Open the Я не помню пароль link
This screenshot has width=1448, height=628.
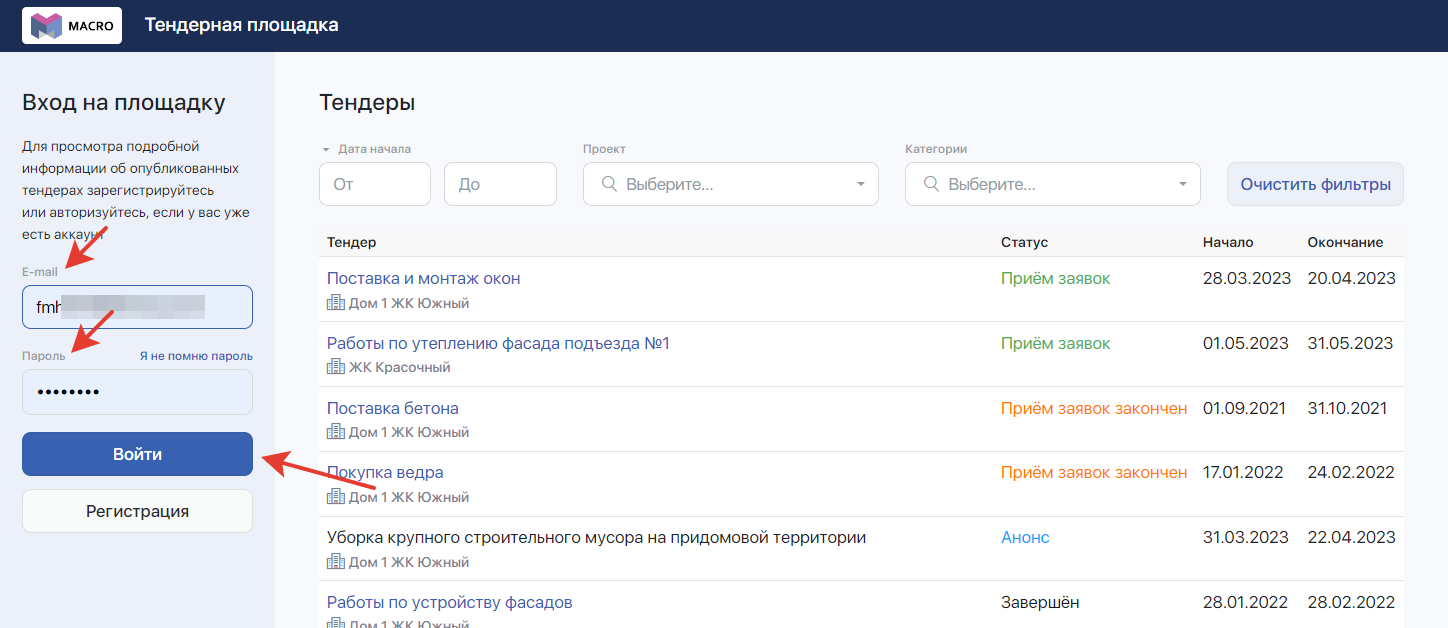pos(195,356)
